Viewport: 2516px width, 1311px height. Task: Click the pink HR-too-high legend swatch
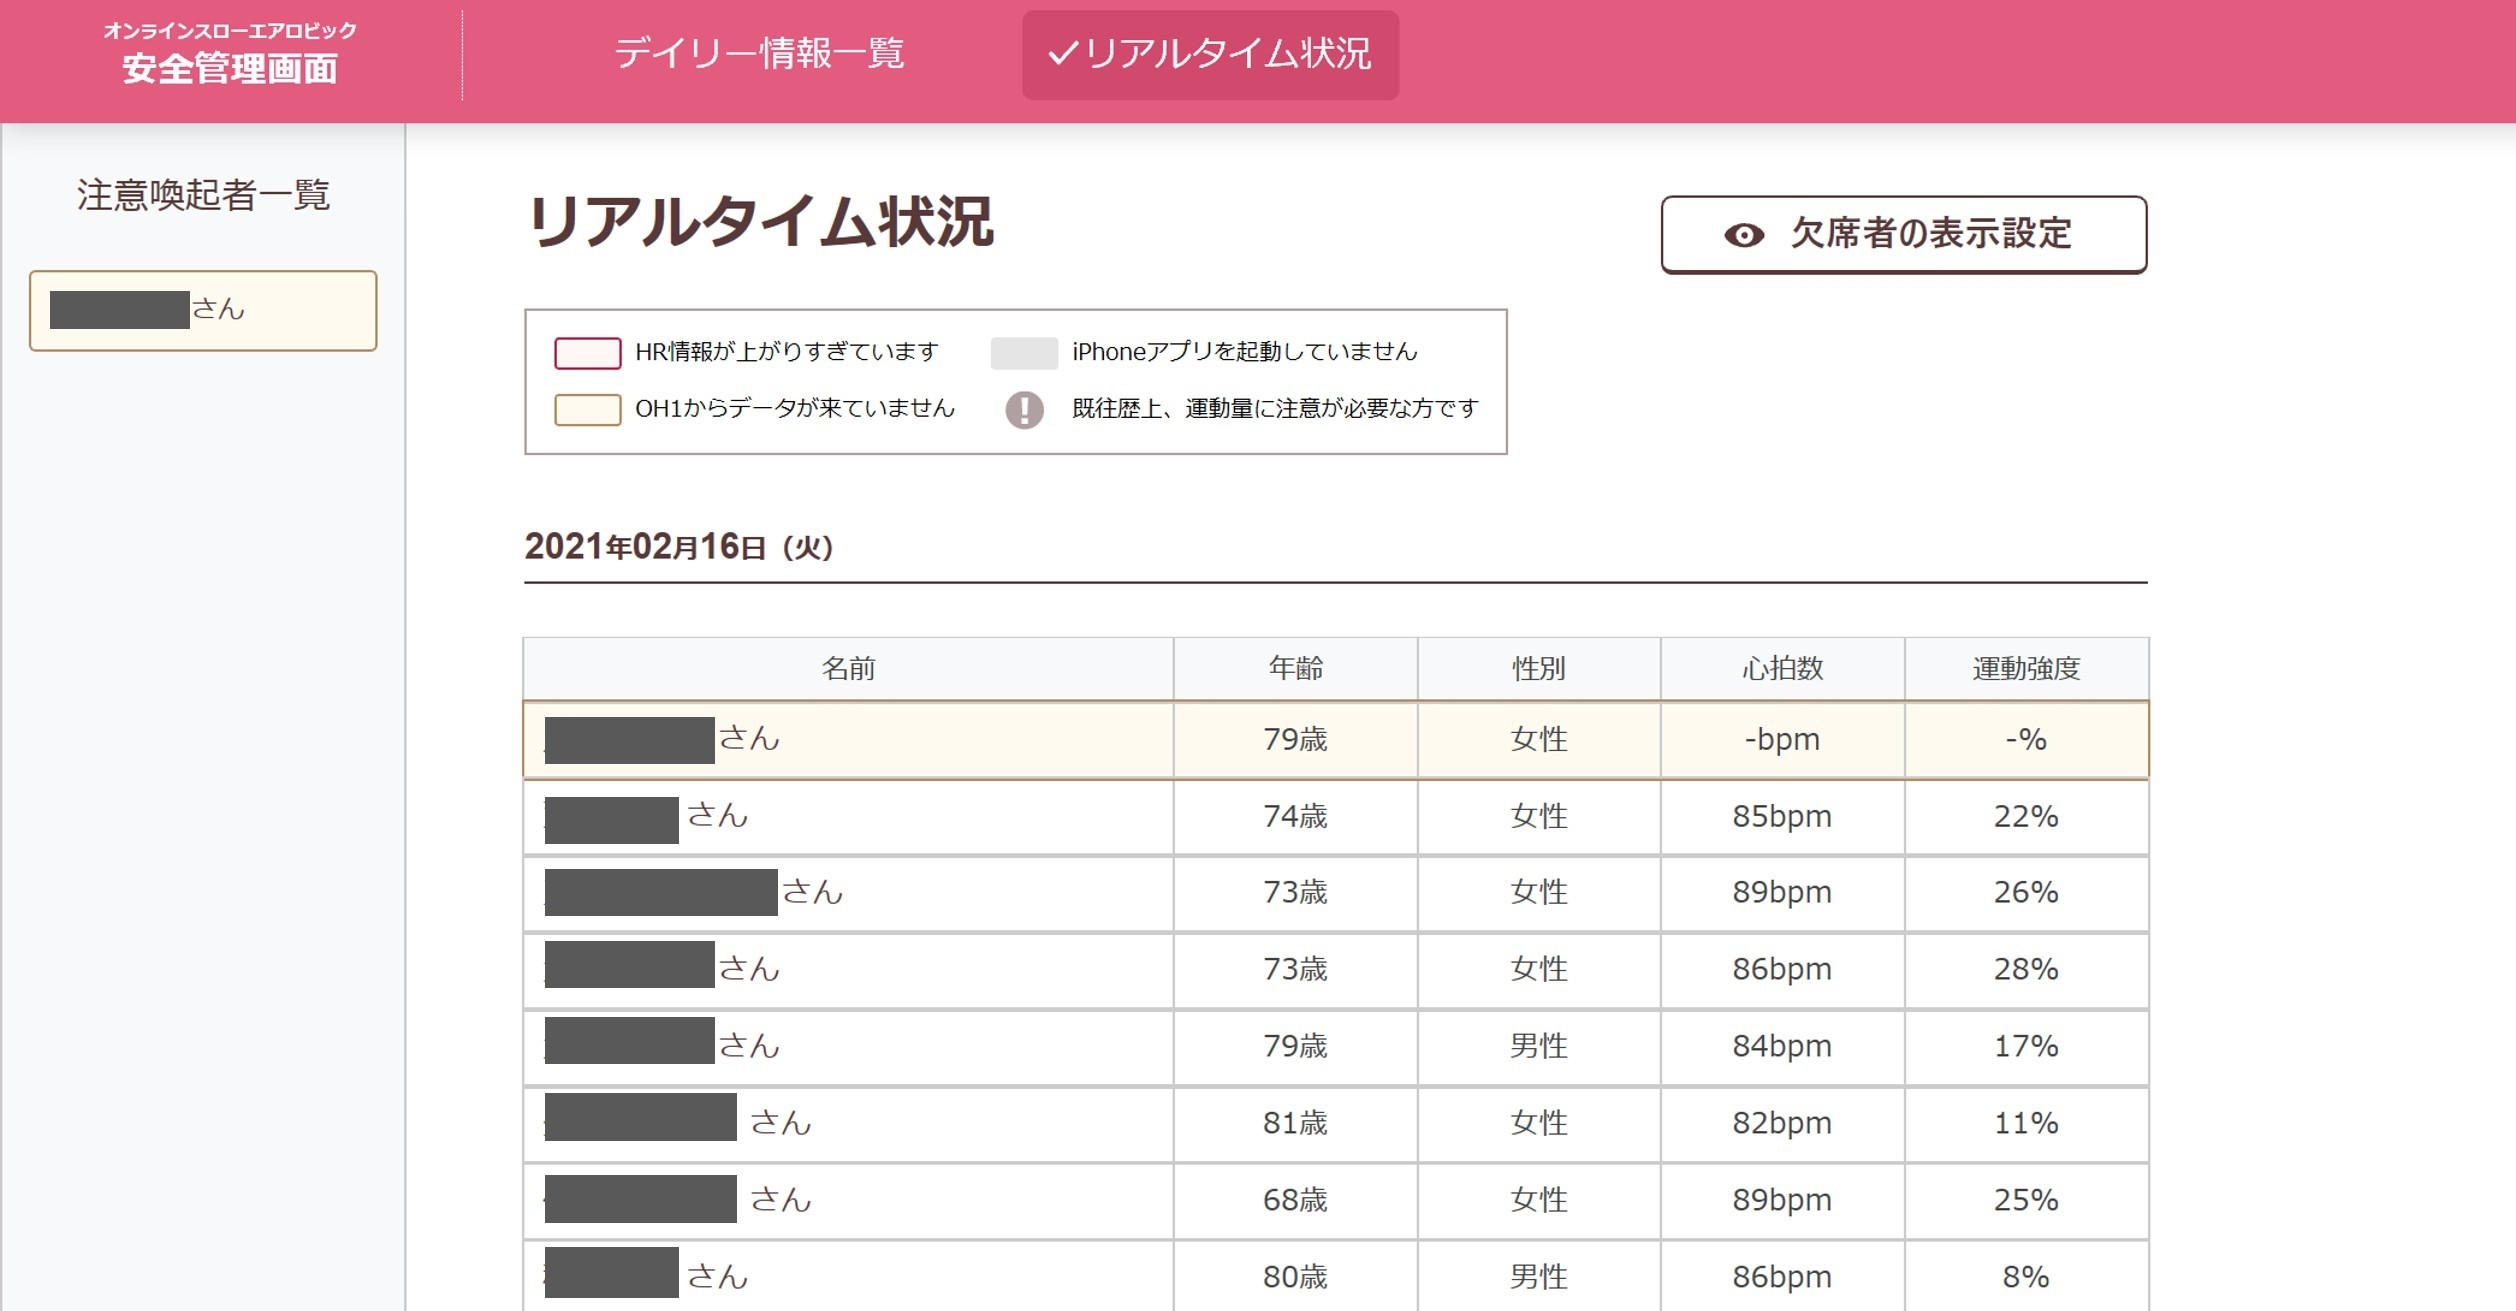point(587,353)
